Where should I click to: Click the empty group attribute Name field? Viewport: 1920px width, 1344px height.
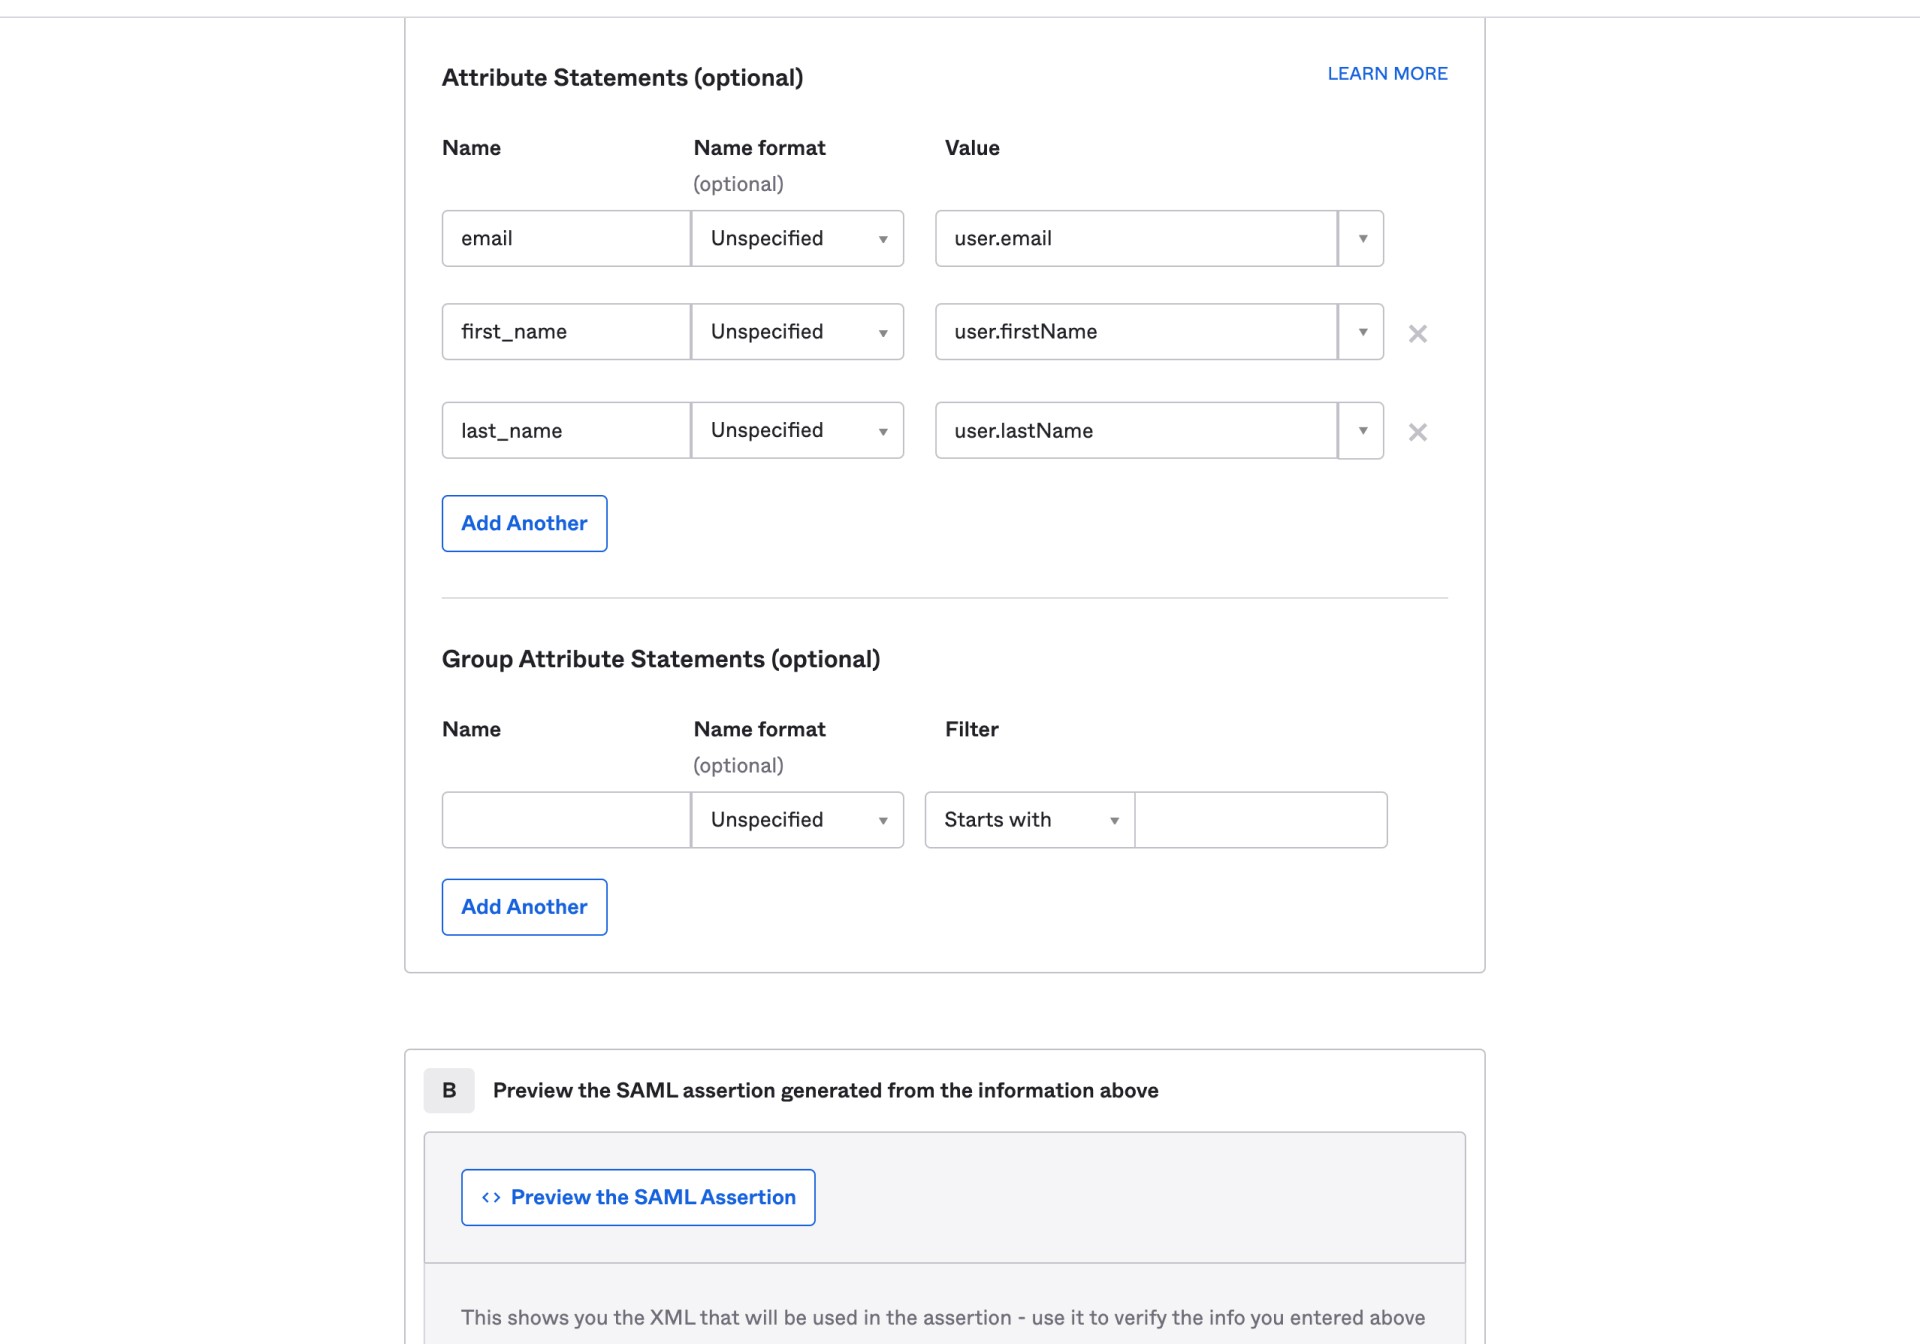pos(565,819)
